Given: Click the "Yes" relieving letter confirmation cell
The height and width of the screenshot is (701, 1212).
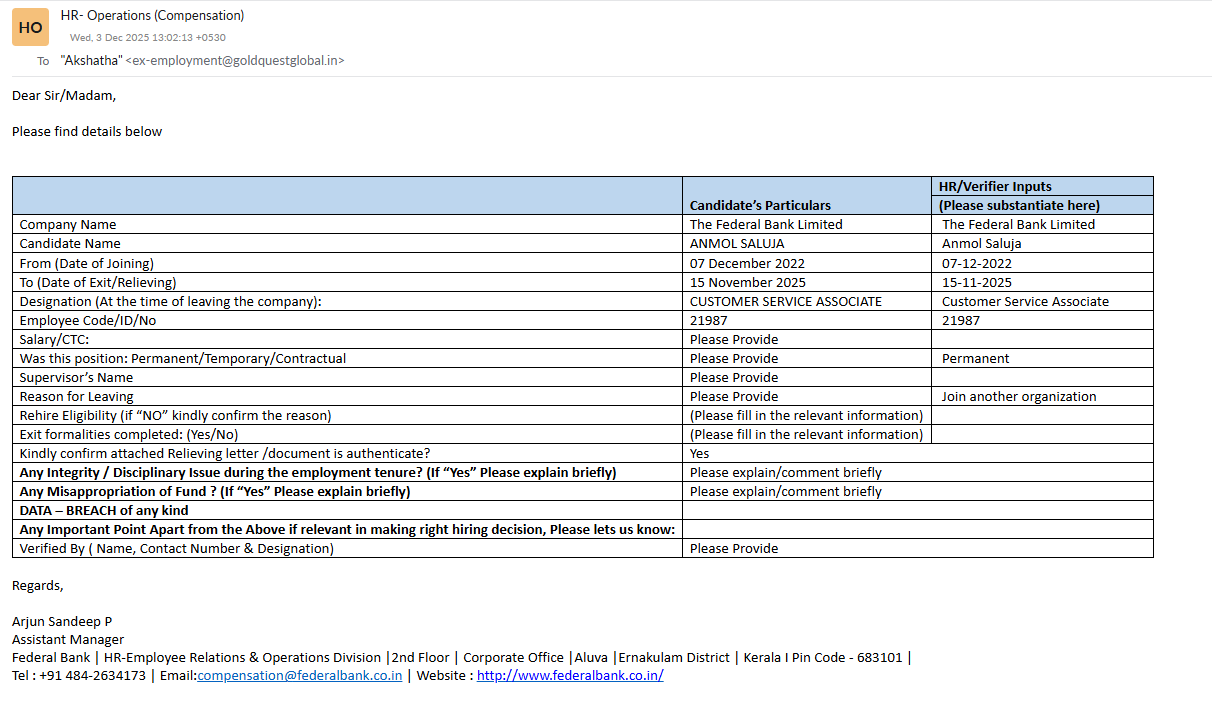Looking at the screenshot, I should tap(700, 453).
